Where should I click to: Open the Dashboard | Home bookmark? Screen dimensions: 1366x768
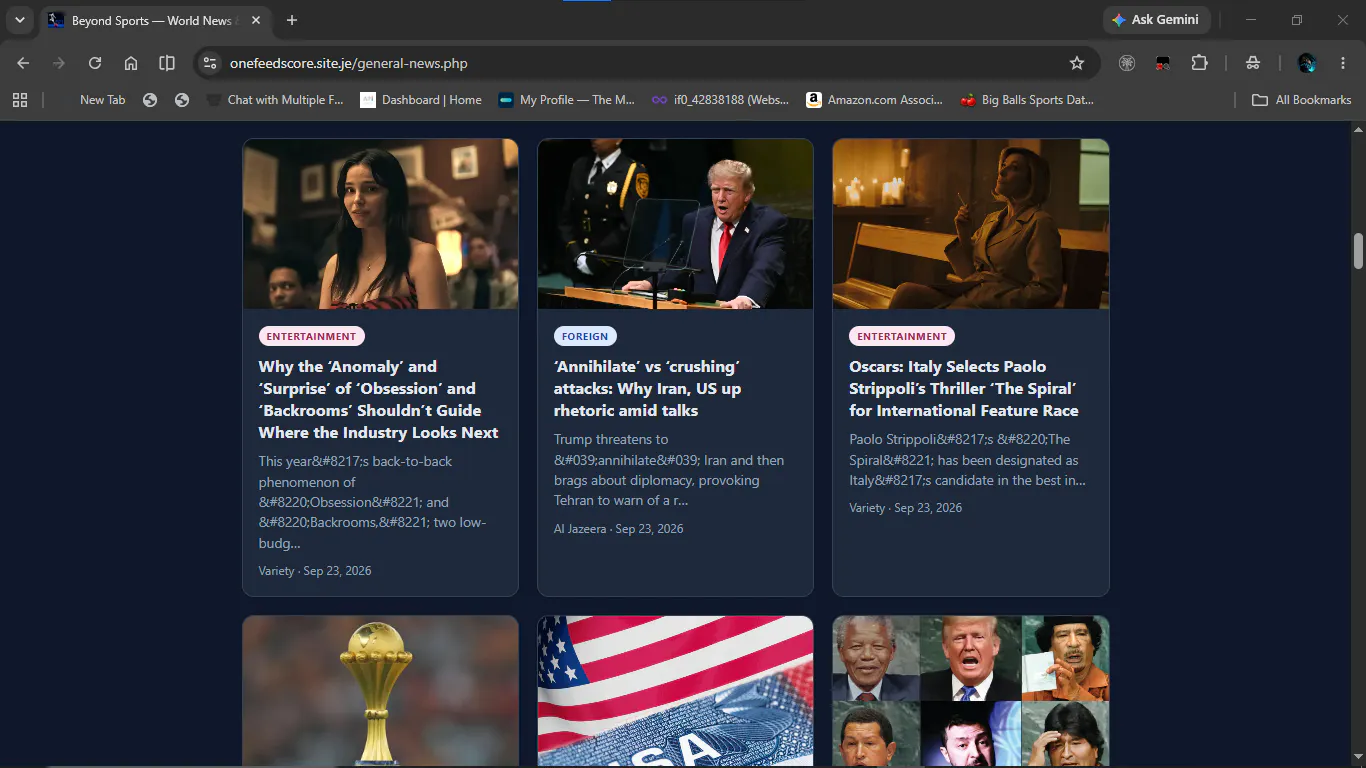[421, 100]
